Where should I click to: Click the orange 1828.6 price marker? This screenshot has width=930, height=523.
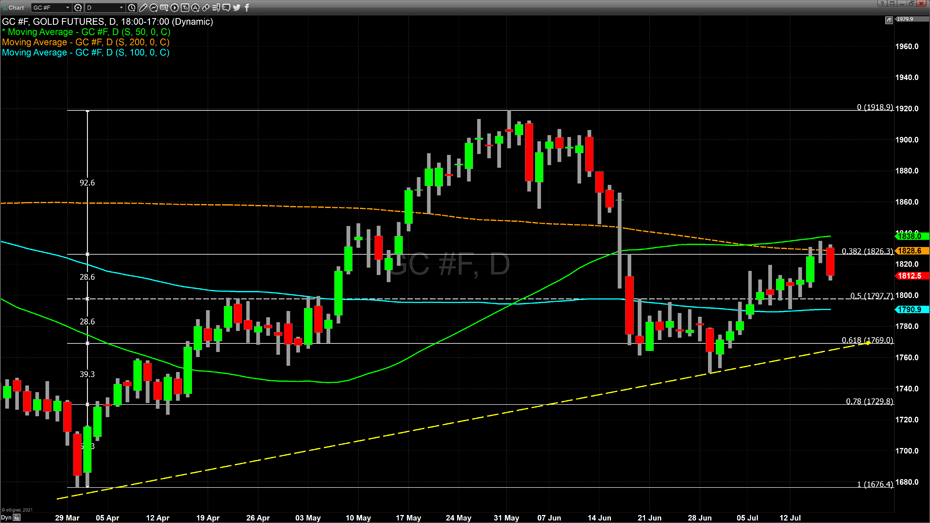pos(910,251)
